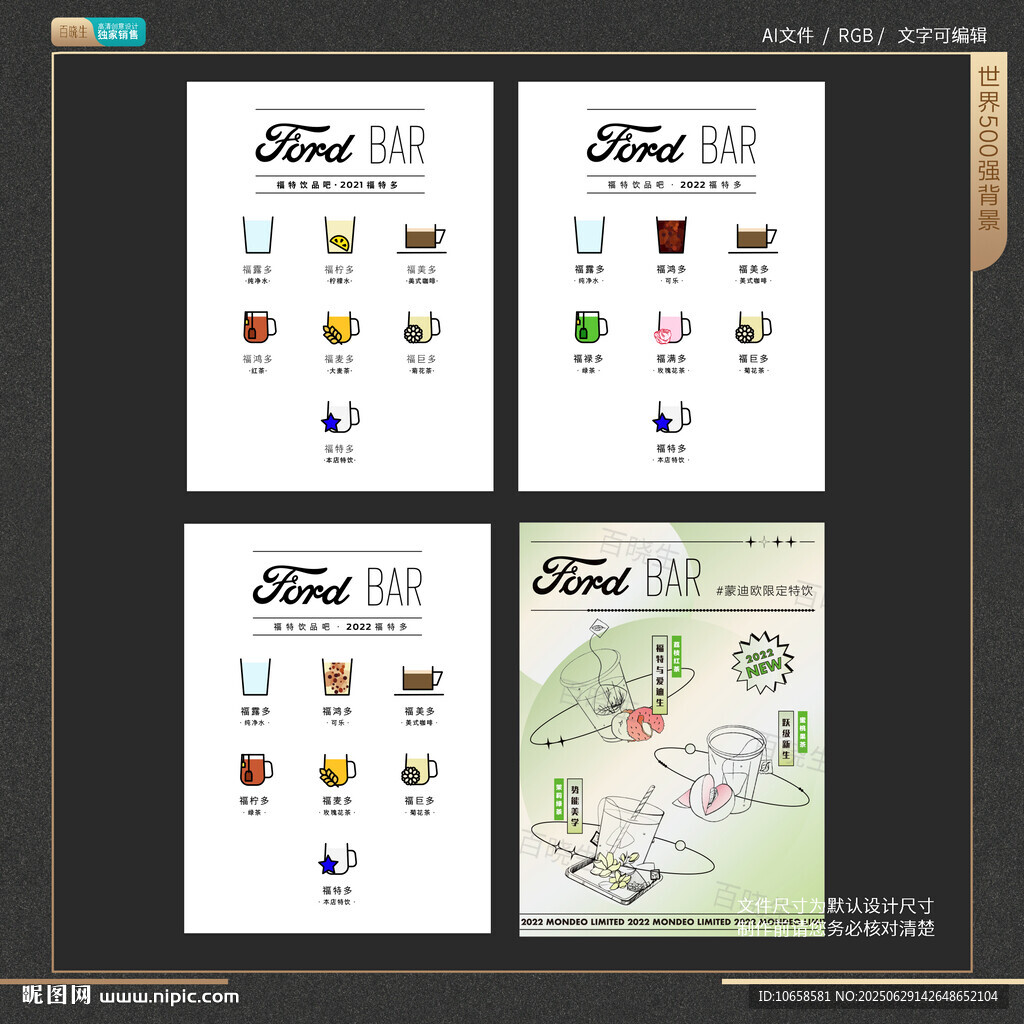
Task: Click the '#蒙迪欧限定特饮' hashtag text
Action: point(764,591)
